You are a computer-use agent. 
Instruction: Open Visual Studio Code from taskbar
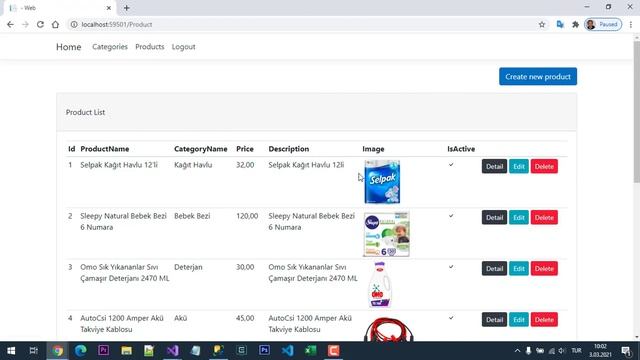click(287, 351)
